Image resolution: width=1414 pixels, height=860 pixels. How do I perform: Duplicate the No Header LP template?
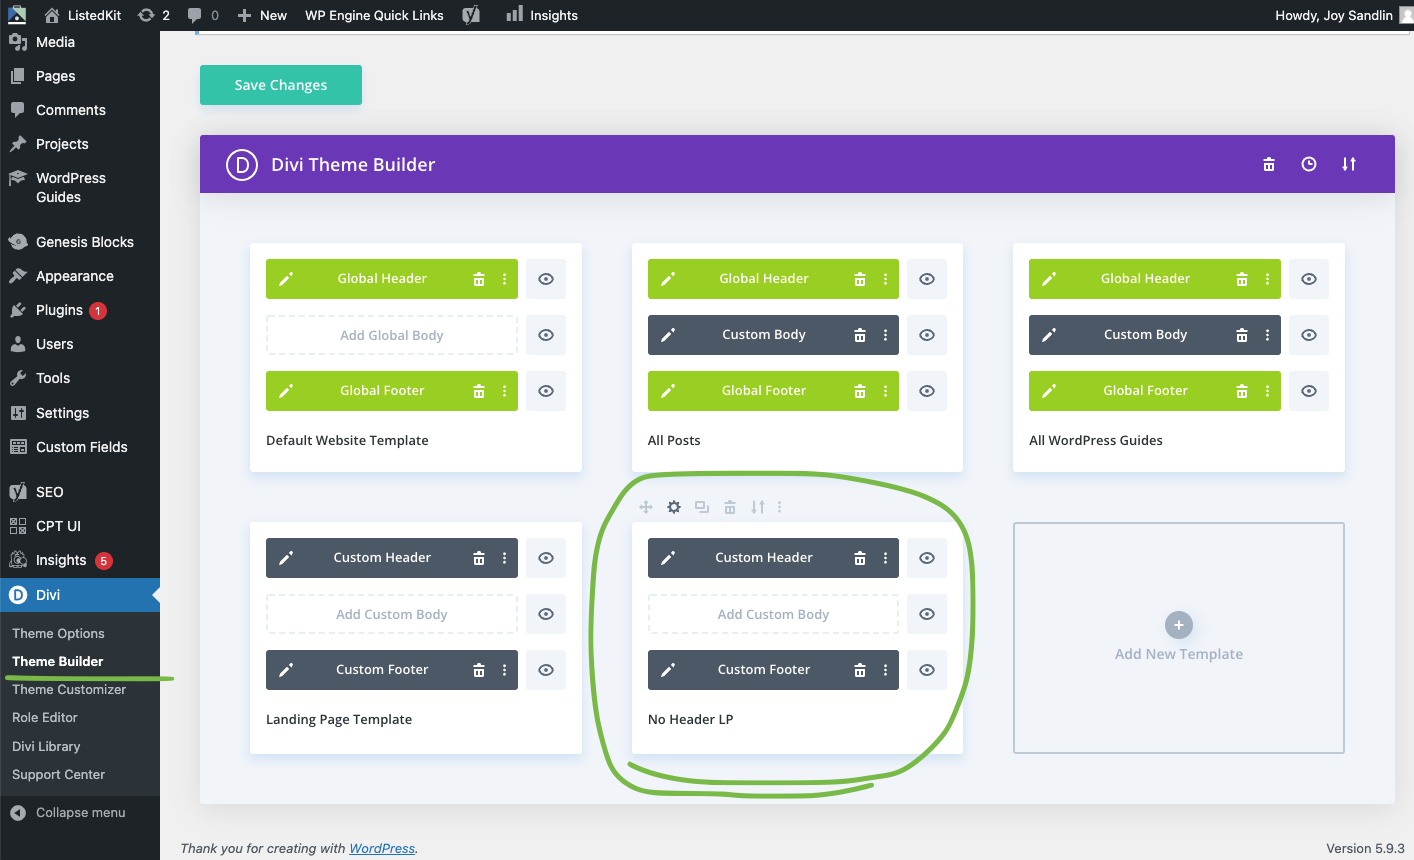[x=702, y=507]
